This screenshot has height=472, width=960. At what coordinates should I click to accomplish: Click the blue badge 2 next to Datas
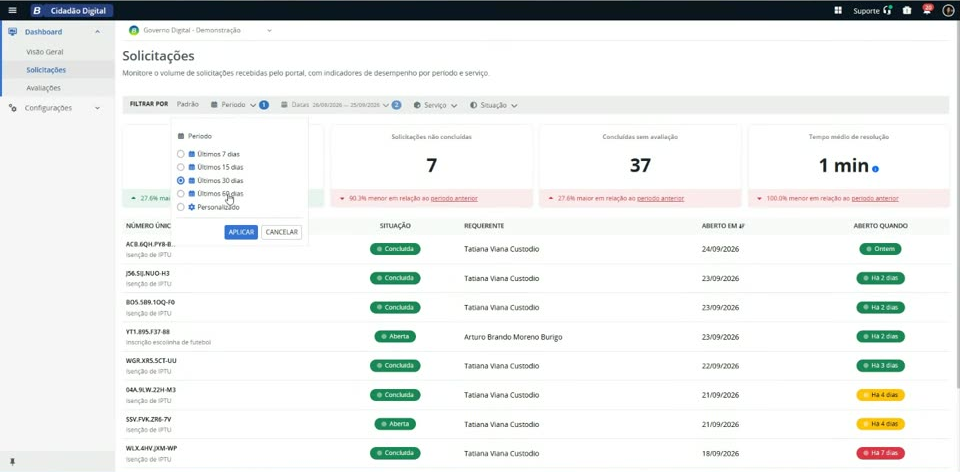pyautogui.click(x=396, y=105)
